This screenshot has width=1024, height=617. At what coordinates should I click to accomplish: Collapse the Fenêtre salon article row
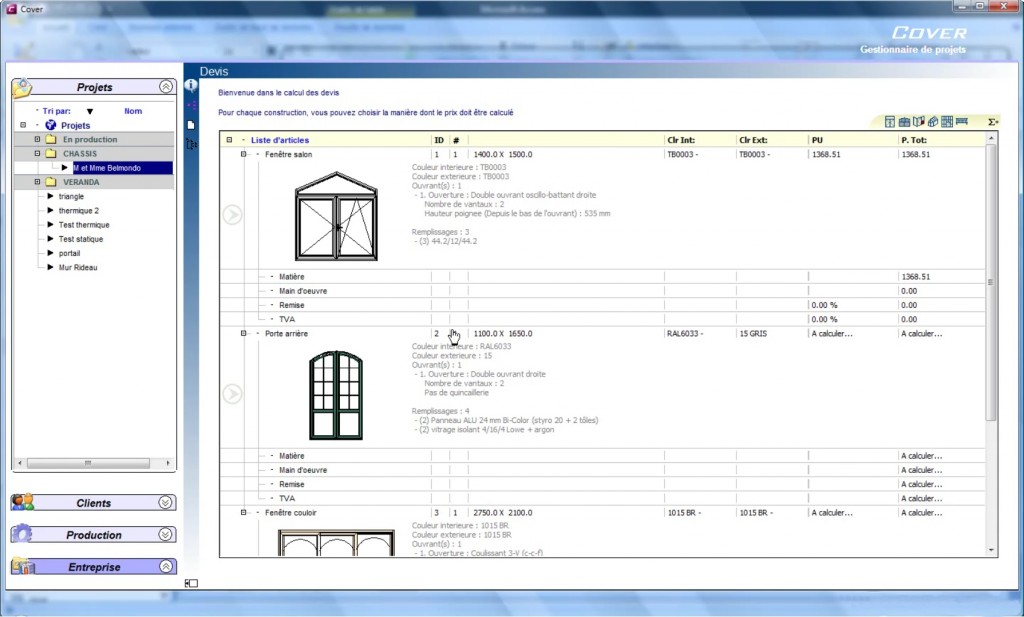(x=243, y=154)
